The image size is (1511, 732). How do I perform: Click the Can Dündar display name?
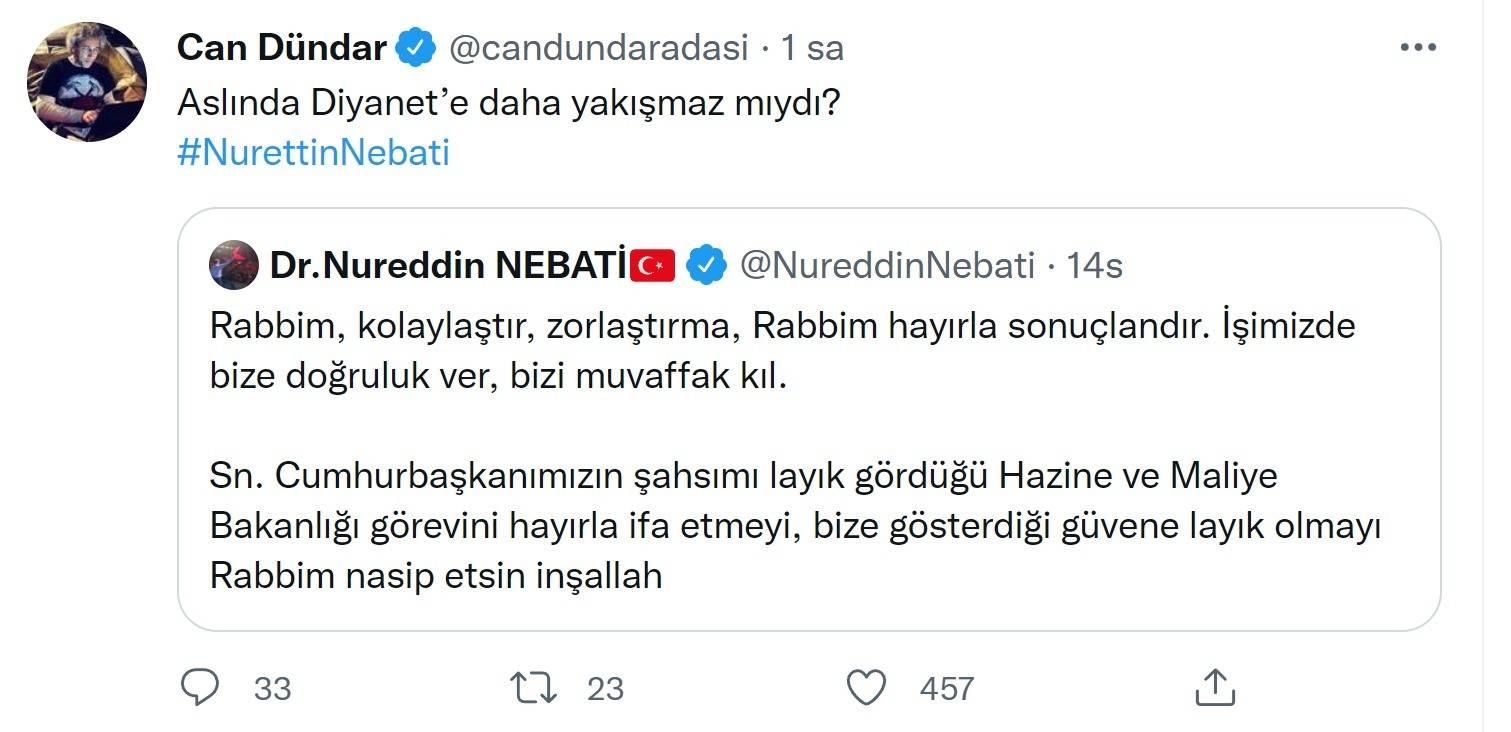(x=281, y=48)
